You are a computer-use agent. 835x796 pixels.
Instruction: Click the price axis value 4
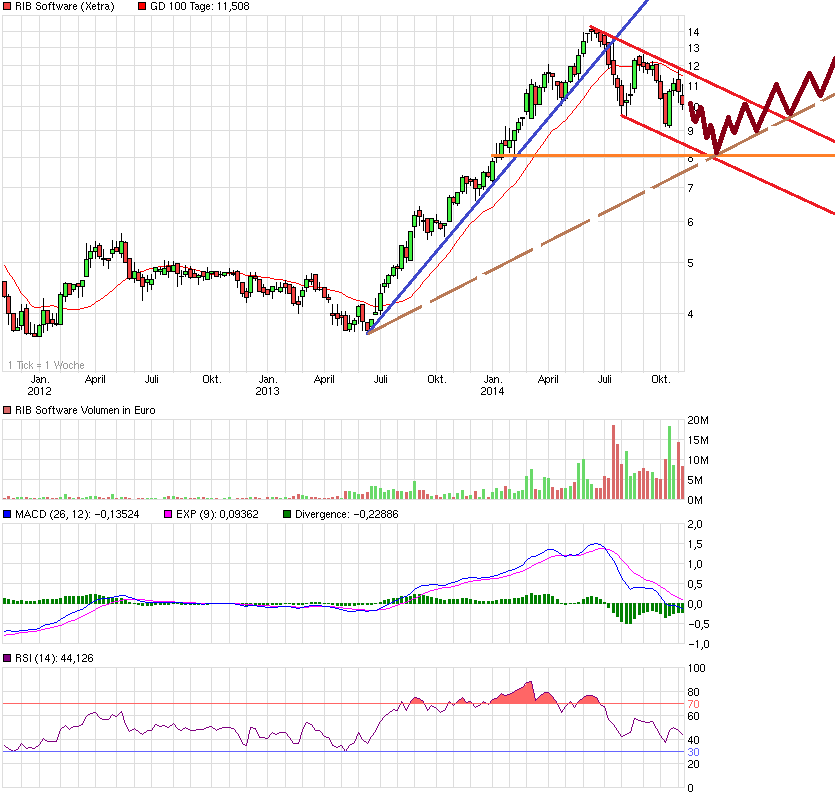click(x=691, y=314)
